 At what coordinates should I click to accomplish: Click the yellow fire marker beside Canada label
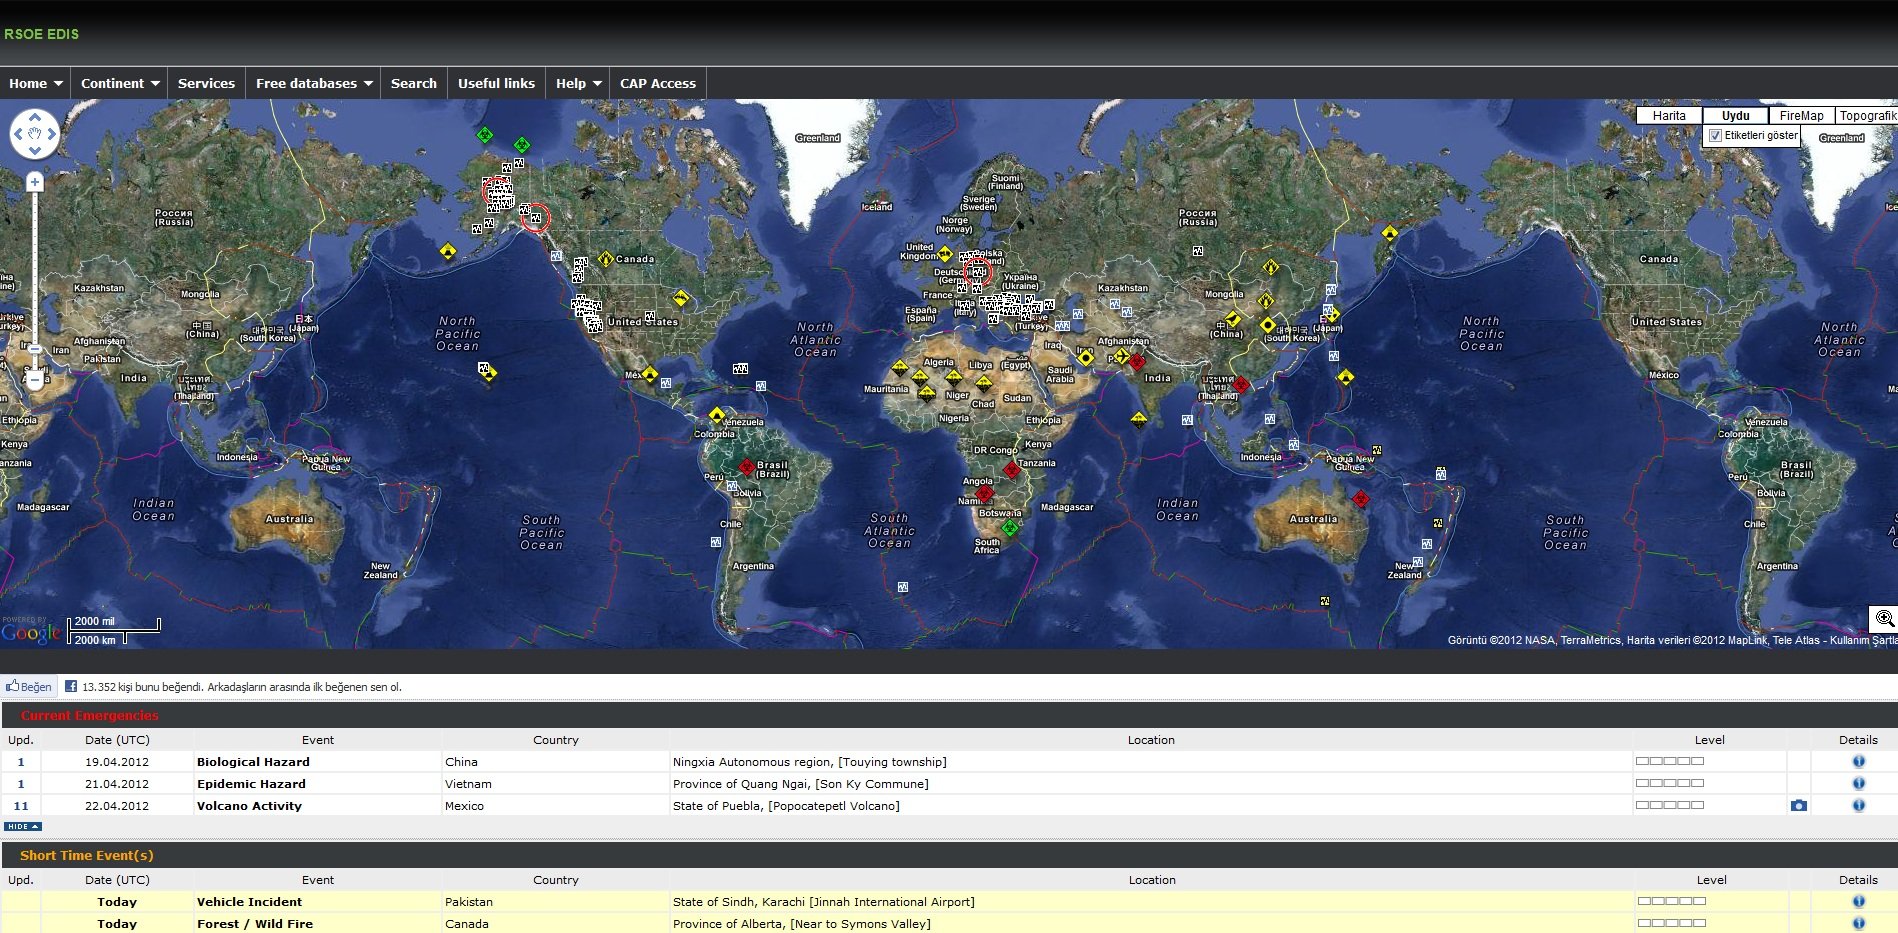(x=605, y=259)
